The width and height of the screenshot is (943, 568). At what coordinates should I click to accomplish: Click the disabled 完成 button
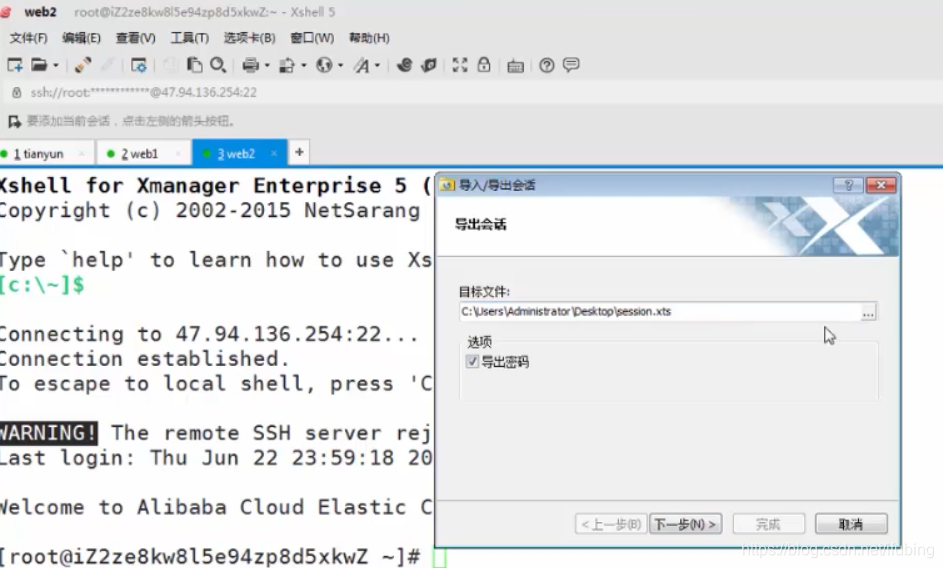pyautogui.click(x=769, y=524)
